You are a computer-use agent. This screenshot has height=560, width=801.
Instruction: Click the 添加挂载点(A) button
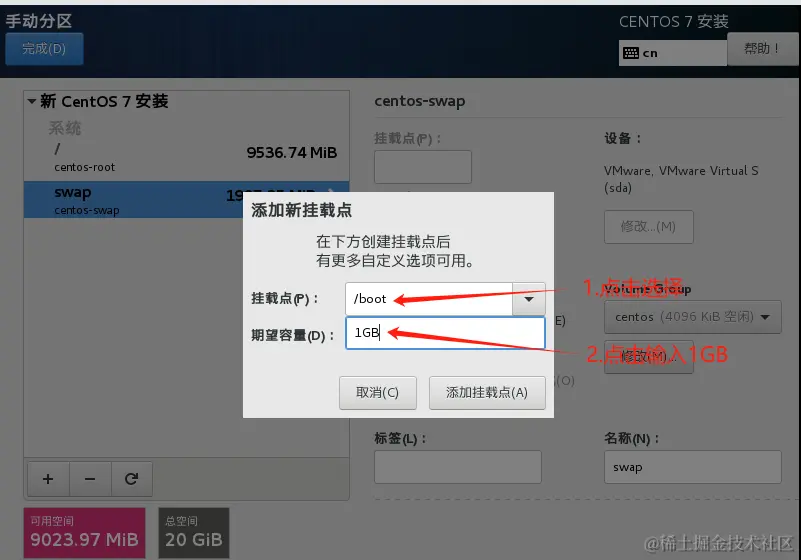(487, 392)
